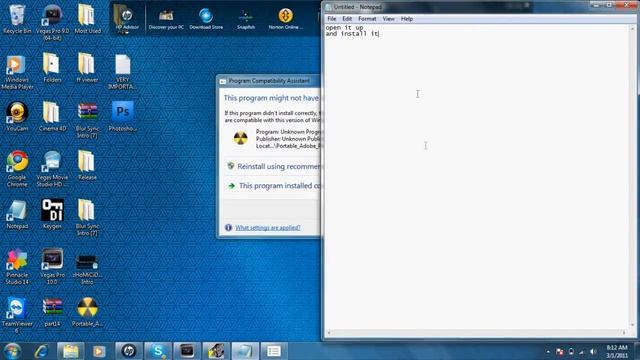Launch Internet Explorer from the taskbar
The height and width of the screenshot is (360, 640).
click(42, 351)
